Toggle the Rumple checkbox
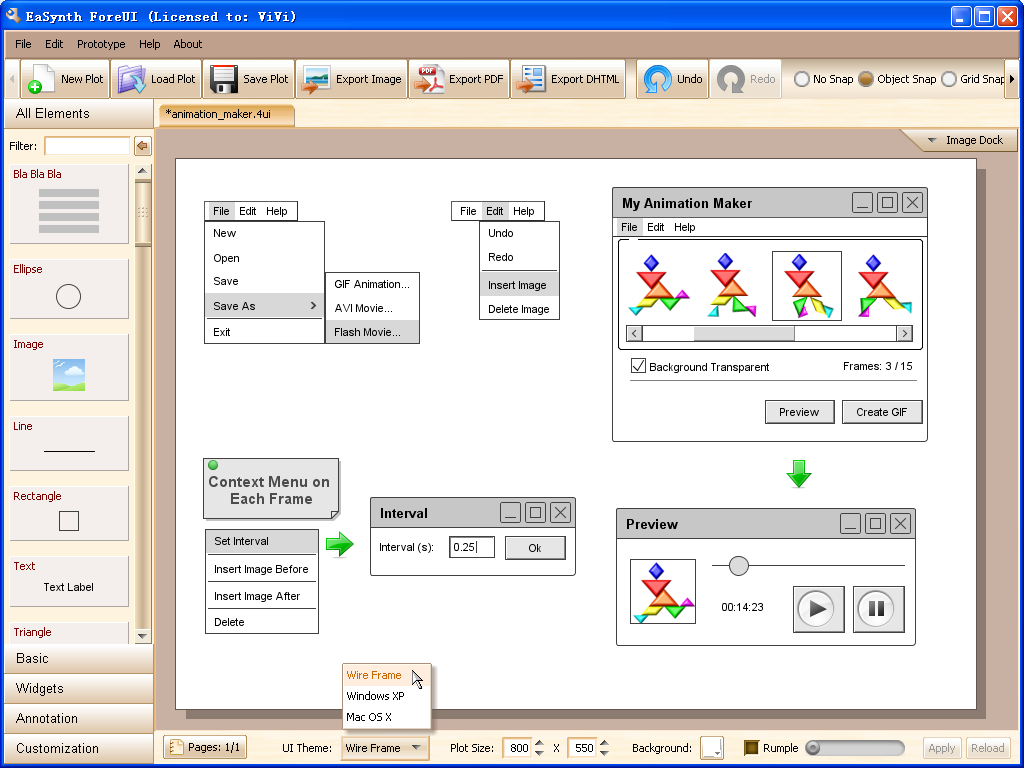 752,748
